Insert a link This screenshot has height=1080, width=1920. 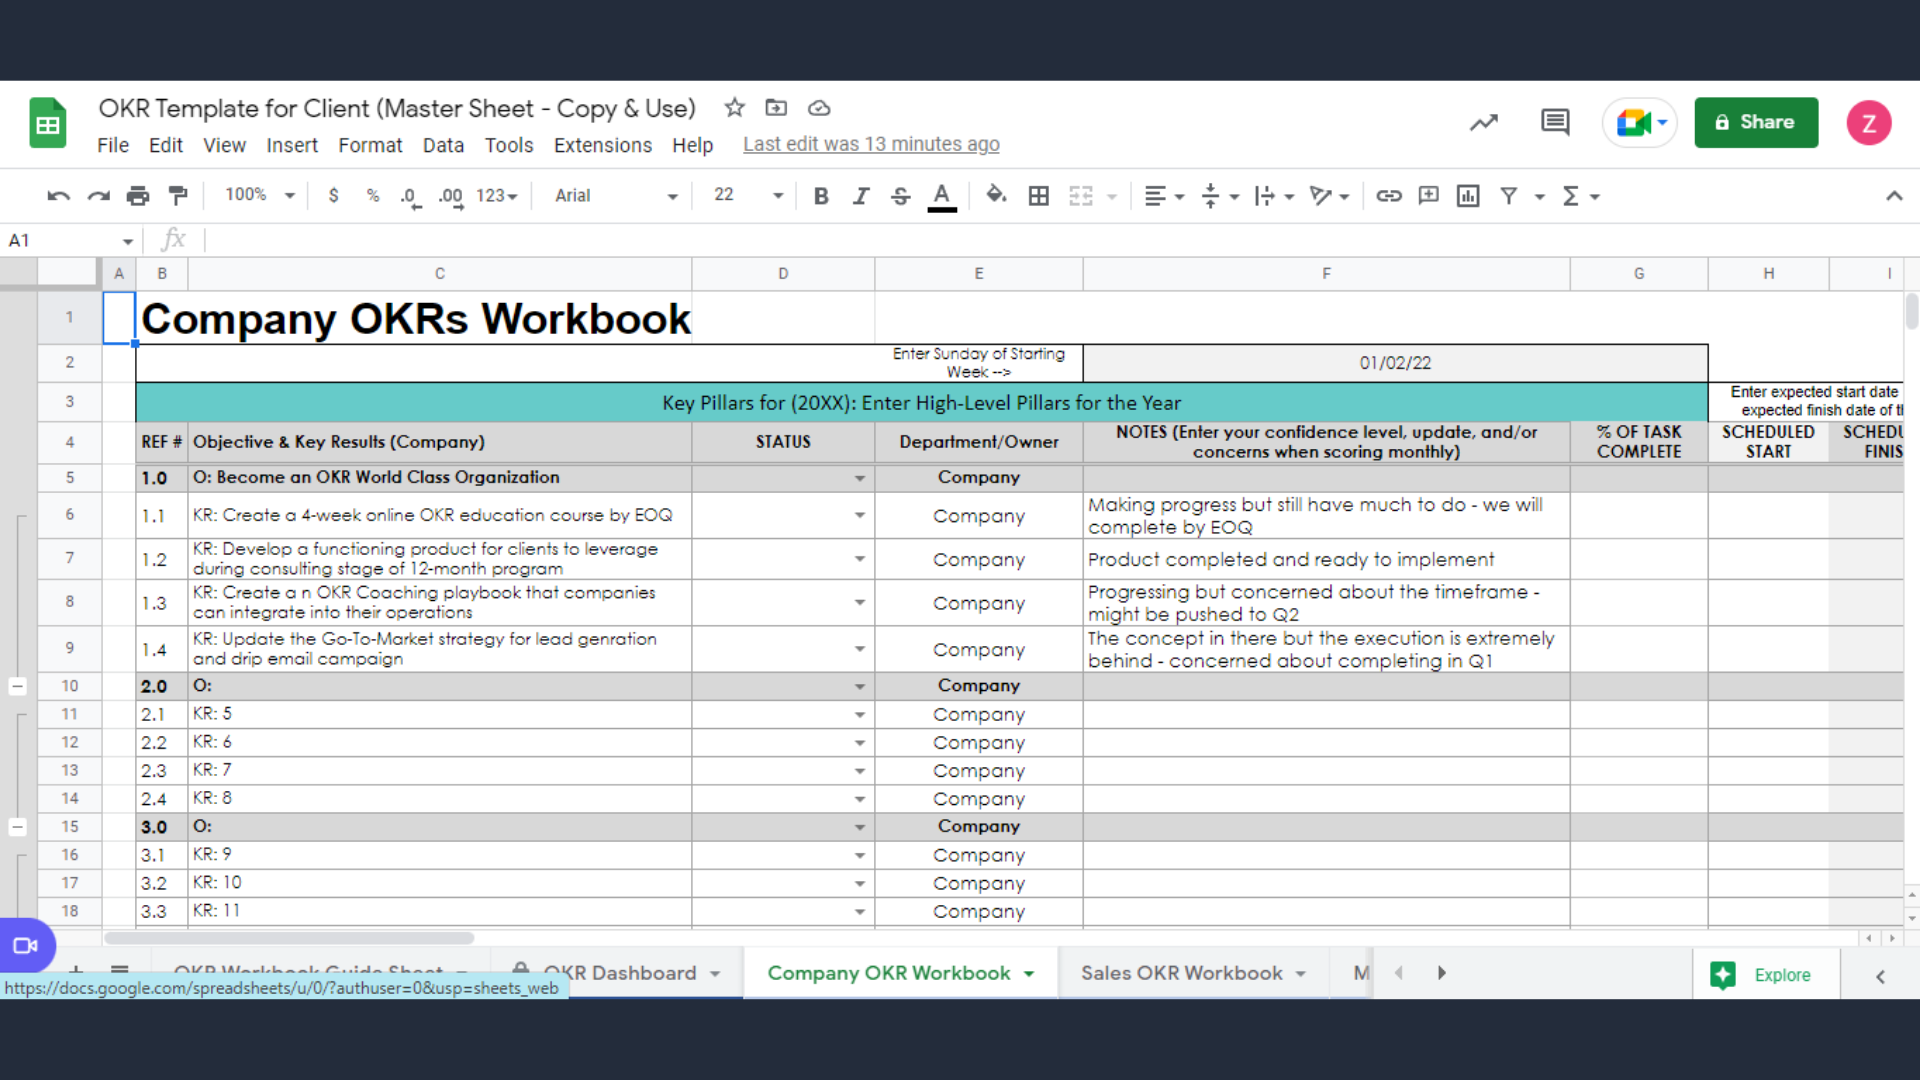(x=1389, y=196)
